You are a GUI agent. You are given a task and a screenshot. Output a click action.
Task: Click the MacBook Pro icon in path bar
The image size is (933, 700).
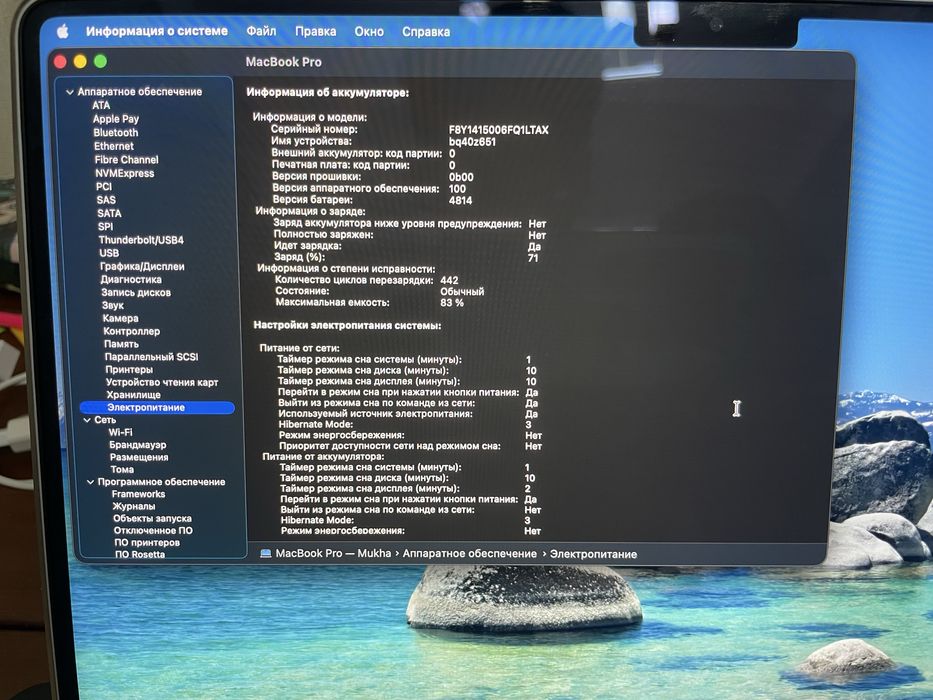266,554
